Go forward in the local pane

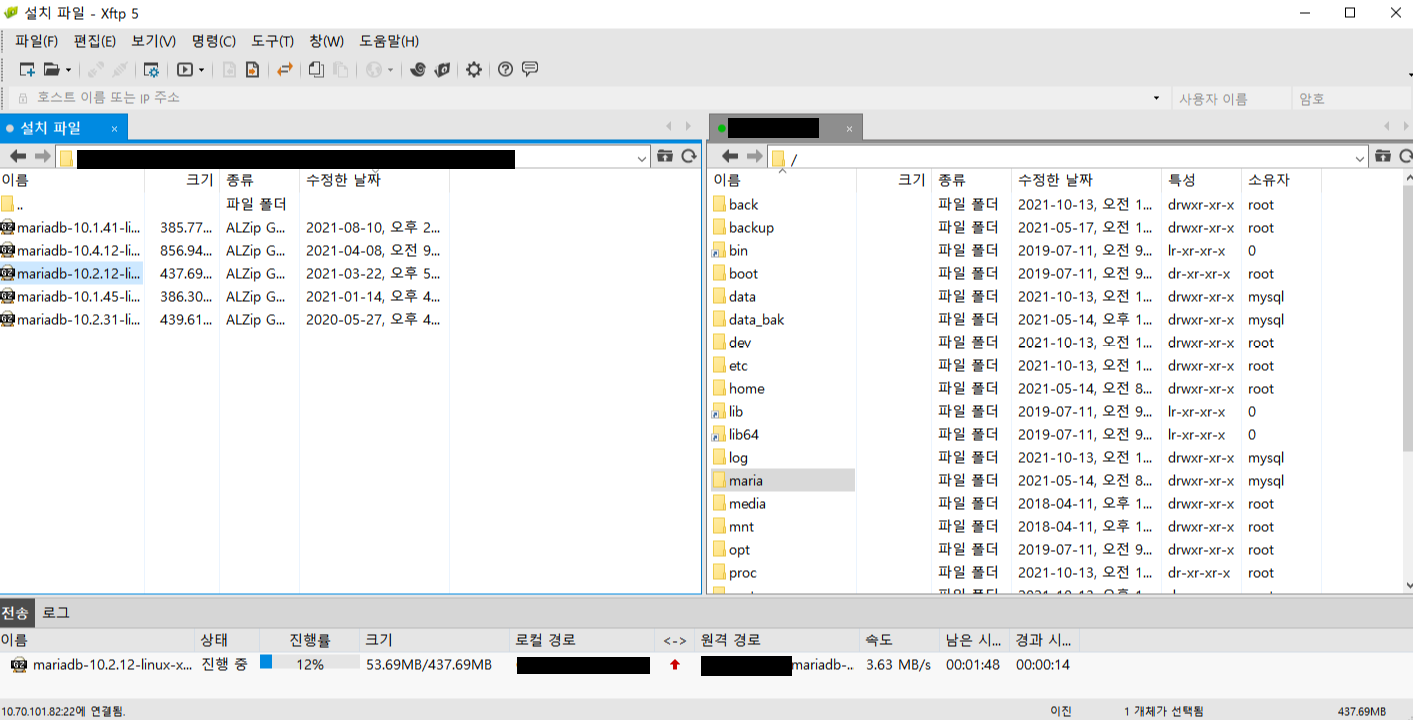pos(42,156)
